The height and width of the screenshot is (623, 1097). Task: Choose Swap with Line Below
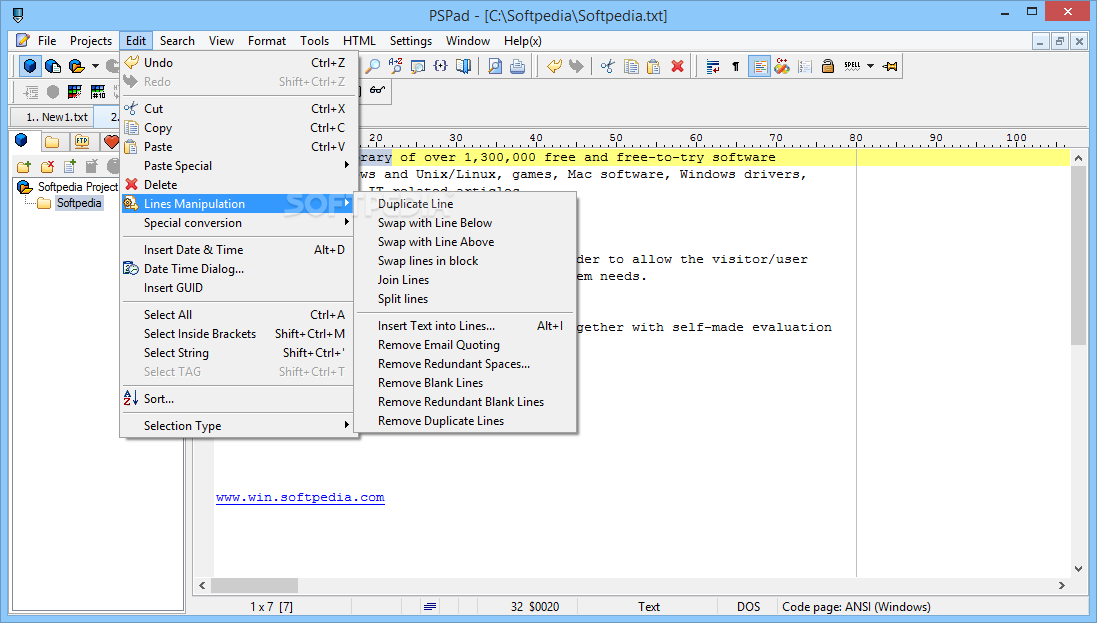click(465, 223)
